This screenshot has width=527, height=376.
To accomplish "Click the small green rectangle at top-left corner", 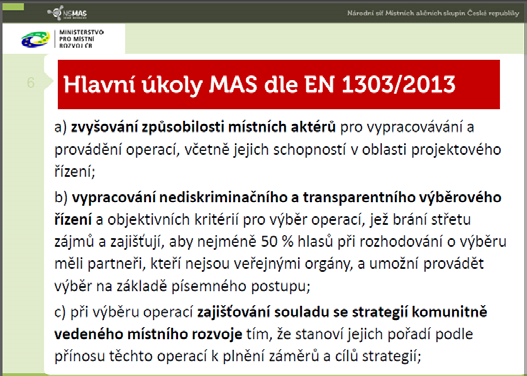I will (13, 6).
